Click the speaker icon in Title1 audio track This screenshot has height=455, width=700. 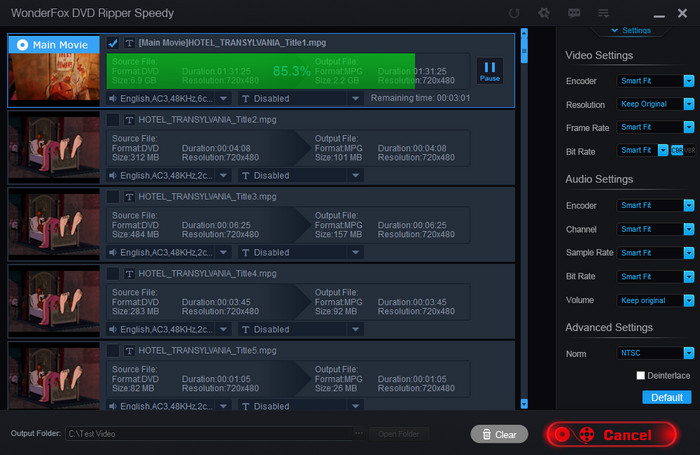[113, 99]
